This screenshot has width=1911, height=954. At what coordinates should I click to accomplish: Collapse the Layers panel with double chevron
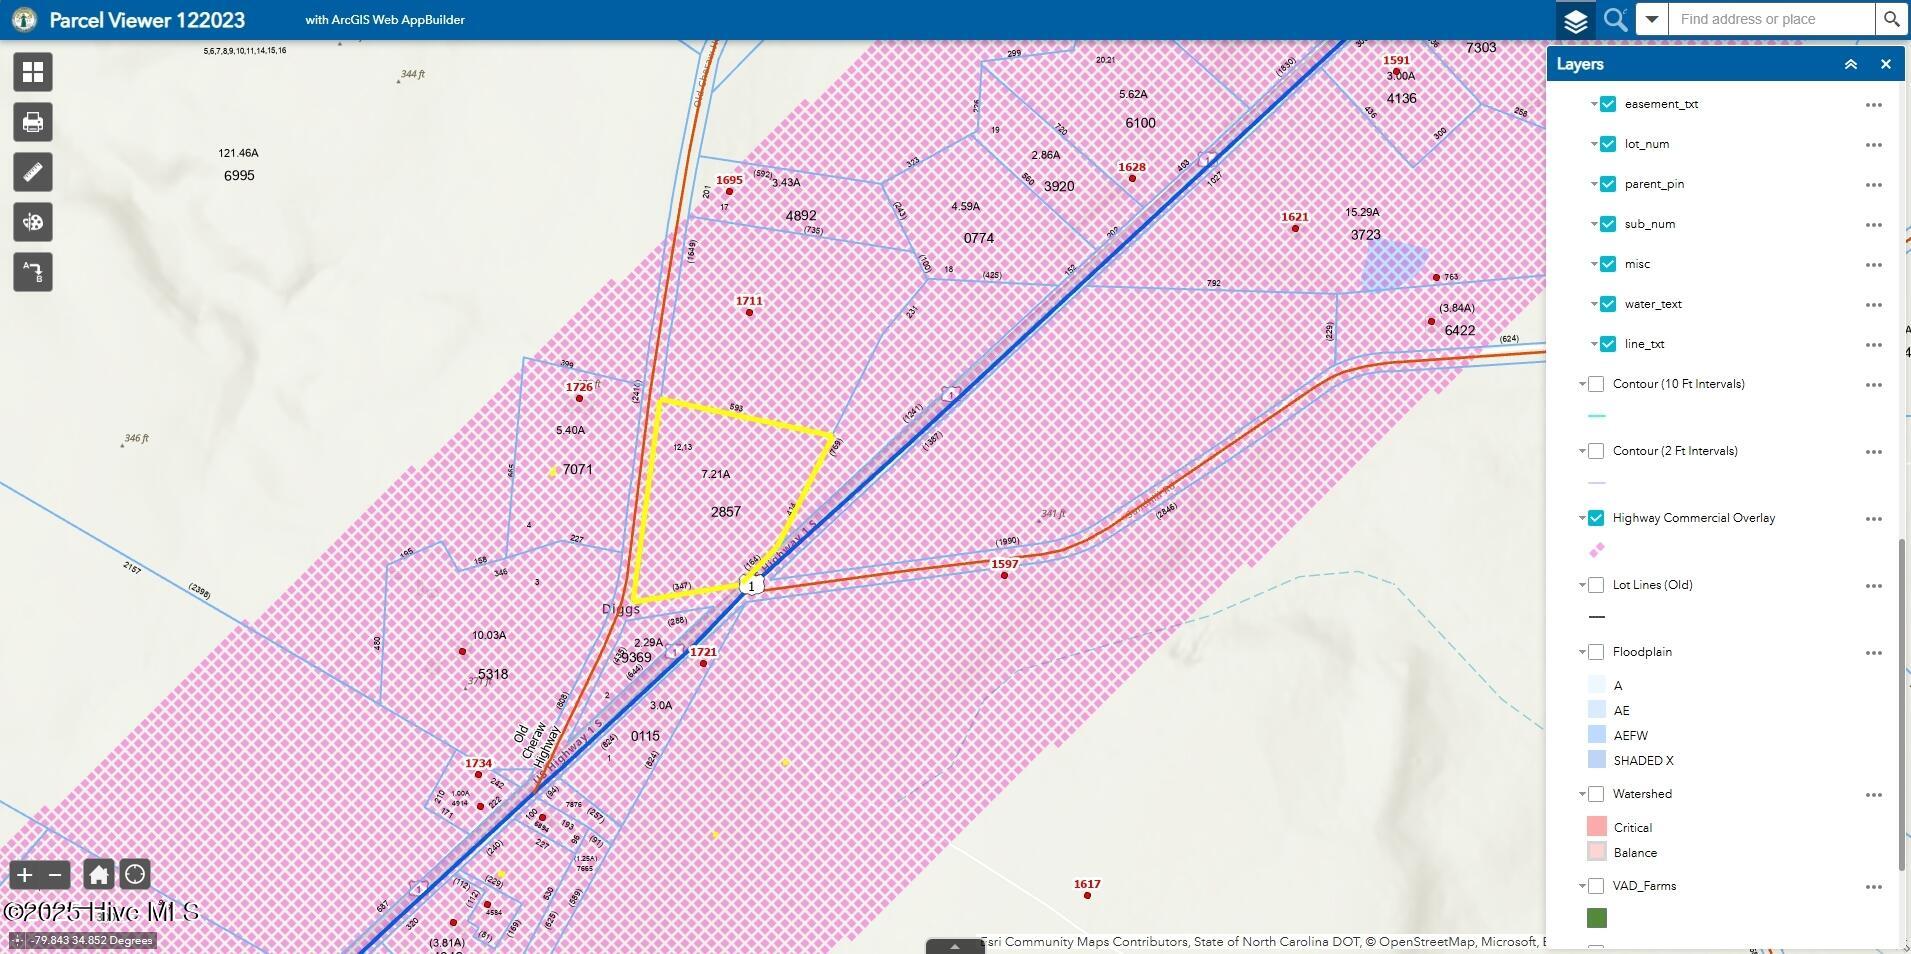click(1851, 63)
